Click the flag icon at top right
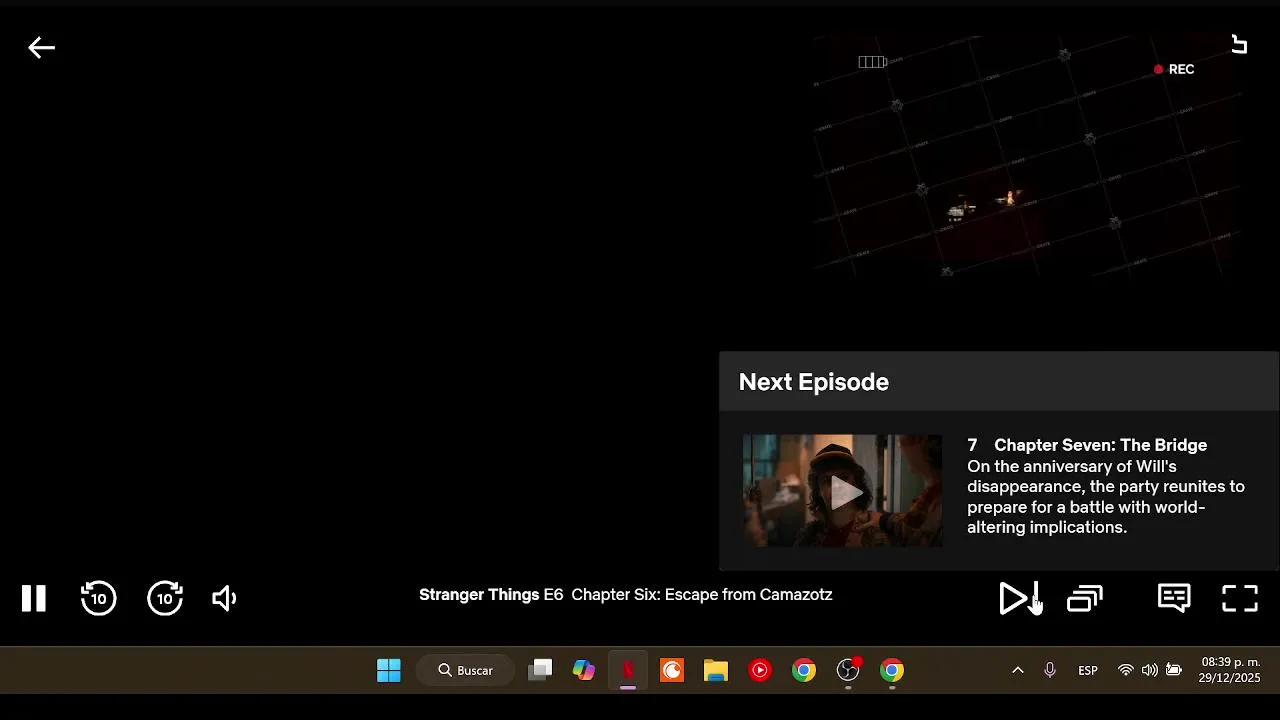1280x720 pixels. click(1239, 45)
